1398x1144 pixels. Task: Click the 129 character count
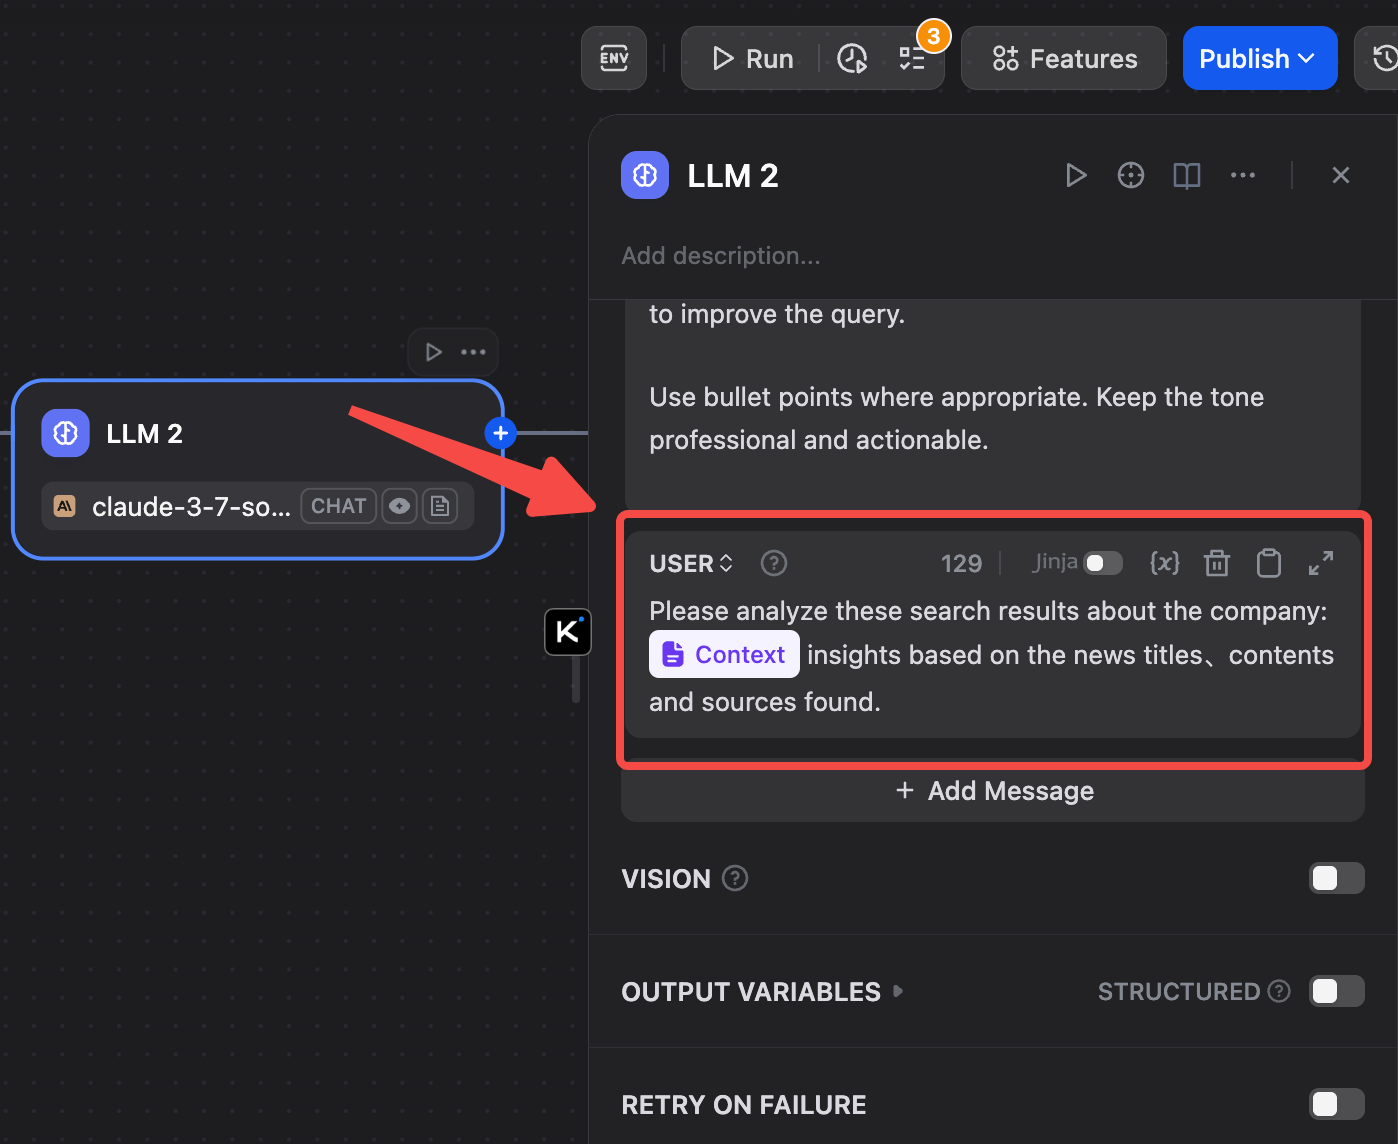click(x=961, y=564)
